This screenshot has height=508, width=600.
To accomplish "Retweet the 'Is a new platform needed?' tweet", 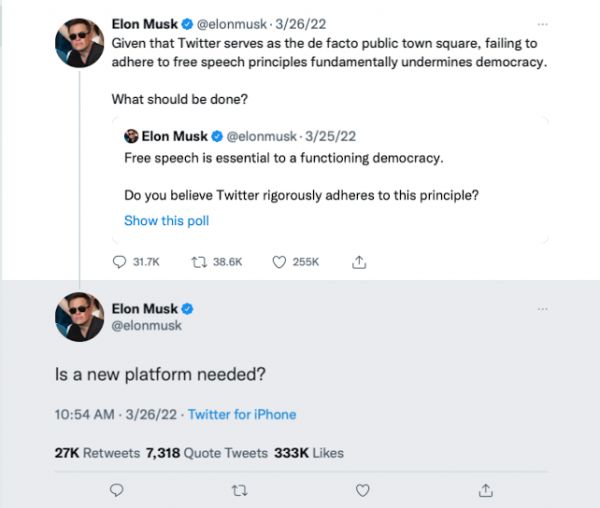I will point(239,489).
